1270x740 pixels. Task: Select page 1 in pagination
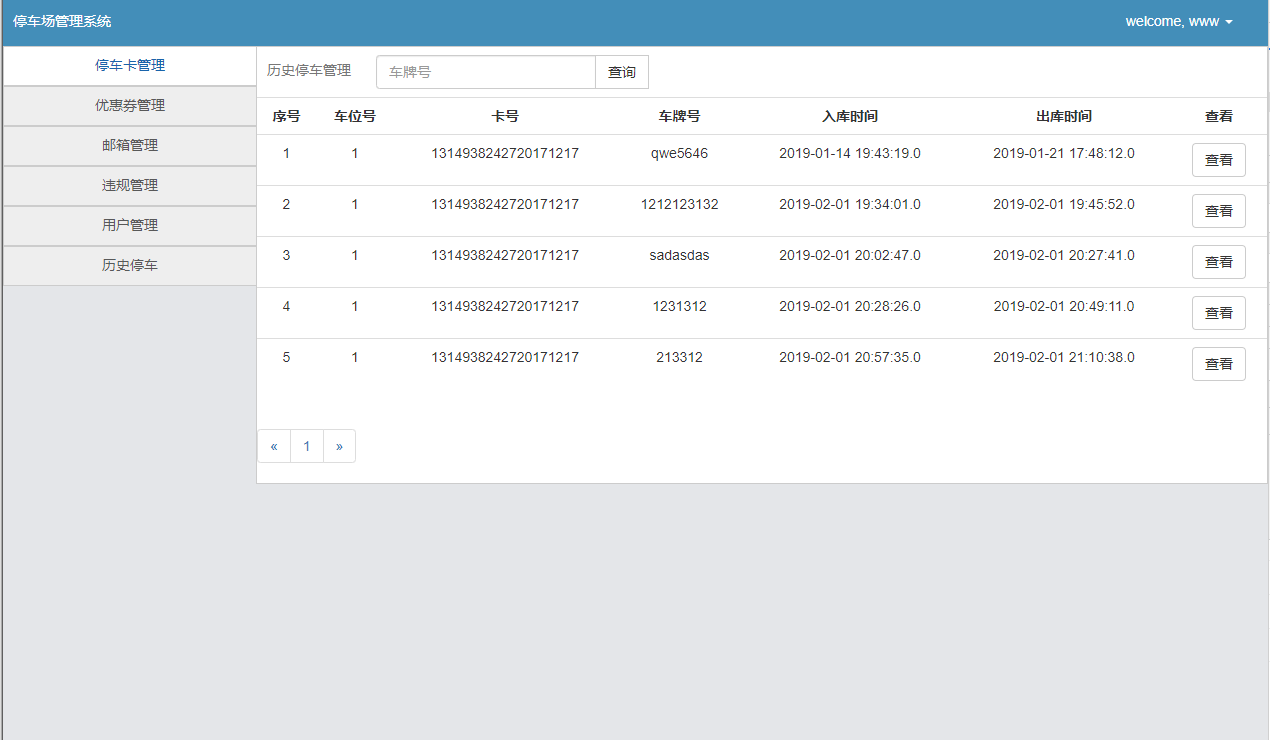click(x=307, y=446)
